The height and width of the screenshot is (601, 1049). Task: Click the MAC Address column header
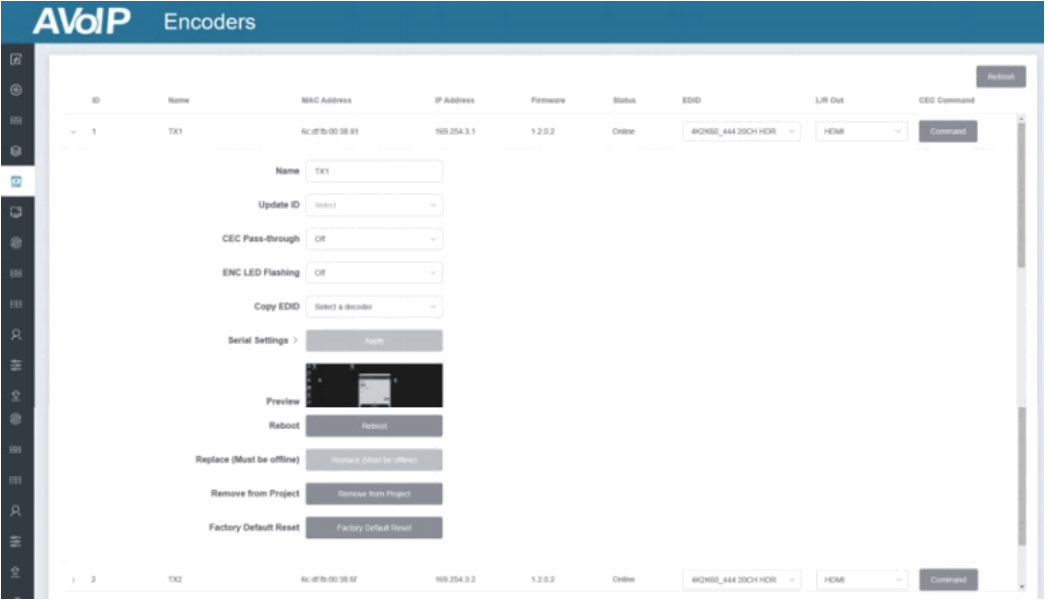[x=326, y=100]
